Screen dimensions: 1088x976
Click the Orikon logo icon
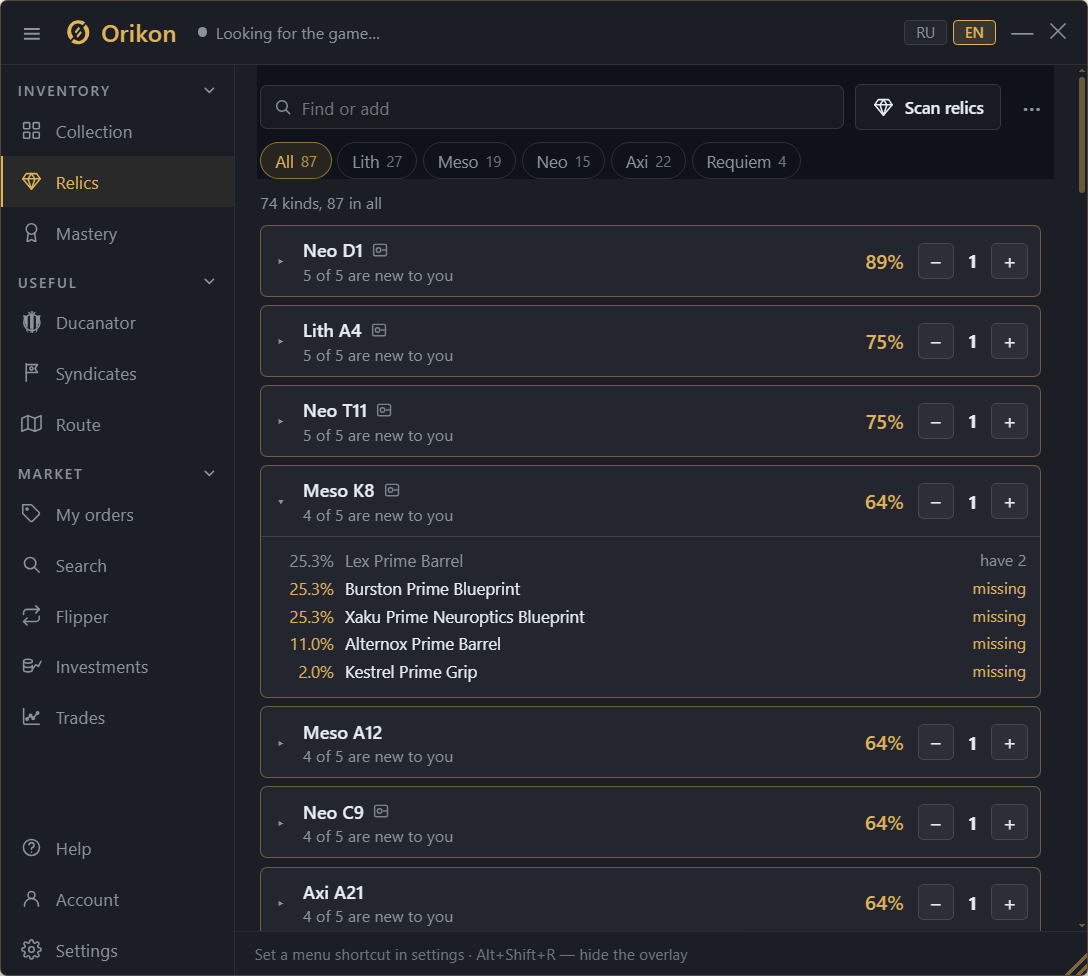[78, 33]
